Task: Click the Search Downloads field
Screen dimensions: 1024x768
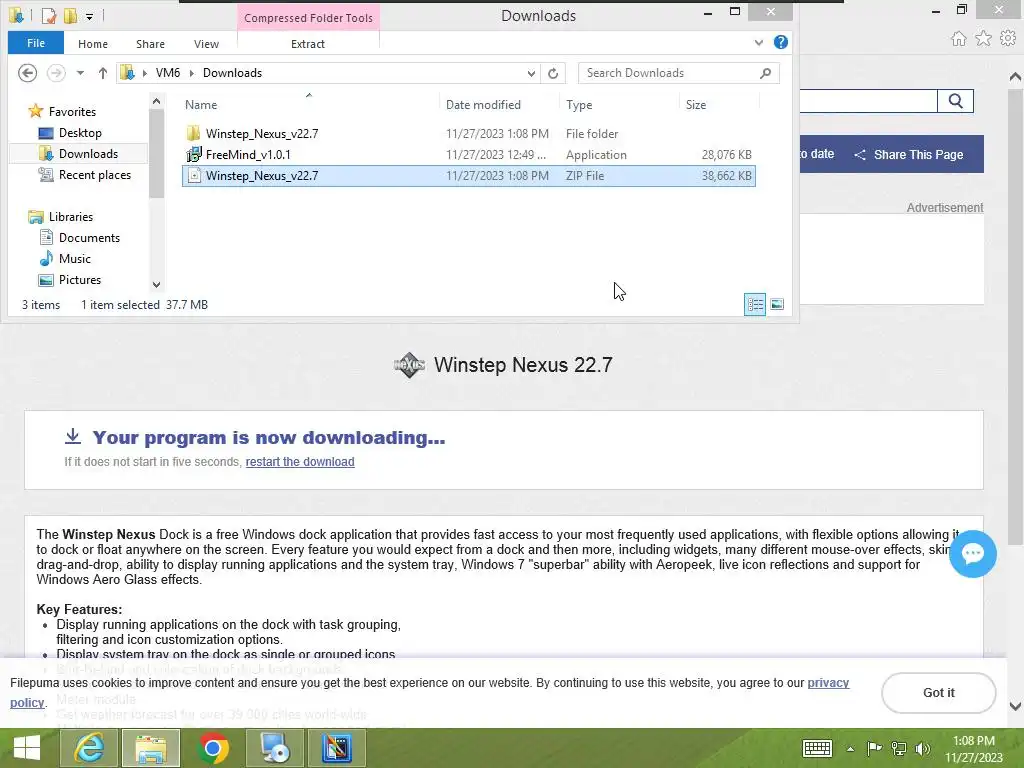Action: [679, 73]
